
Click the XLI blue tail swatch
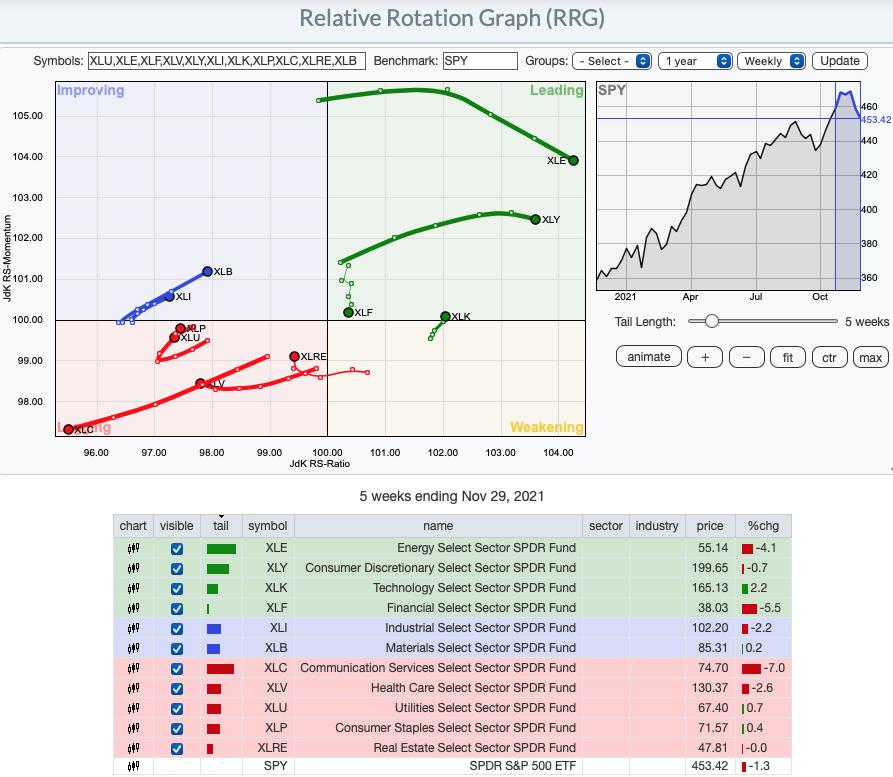click(214, 629)
